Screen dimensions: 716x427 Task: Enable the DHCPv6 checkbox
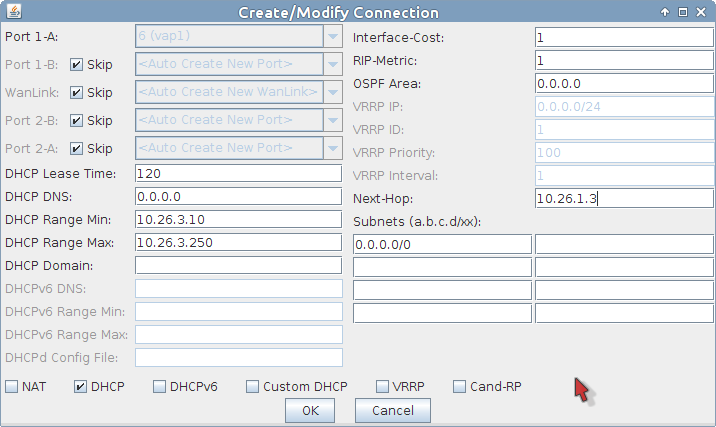(160, 386)
